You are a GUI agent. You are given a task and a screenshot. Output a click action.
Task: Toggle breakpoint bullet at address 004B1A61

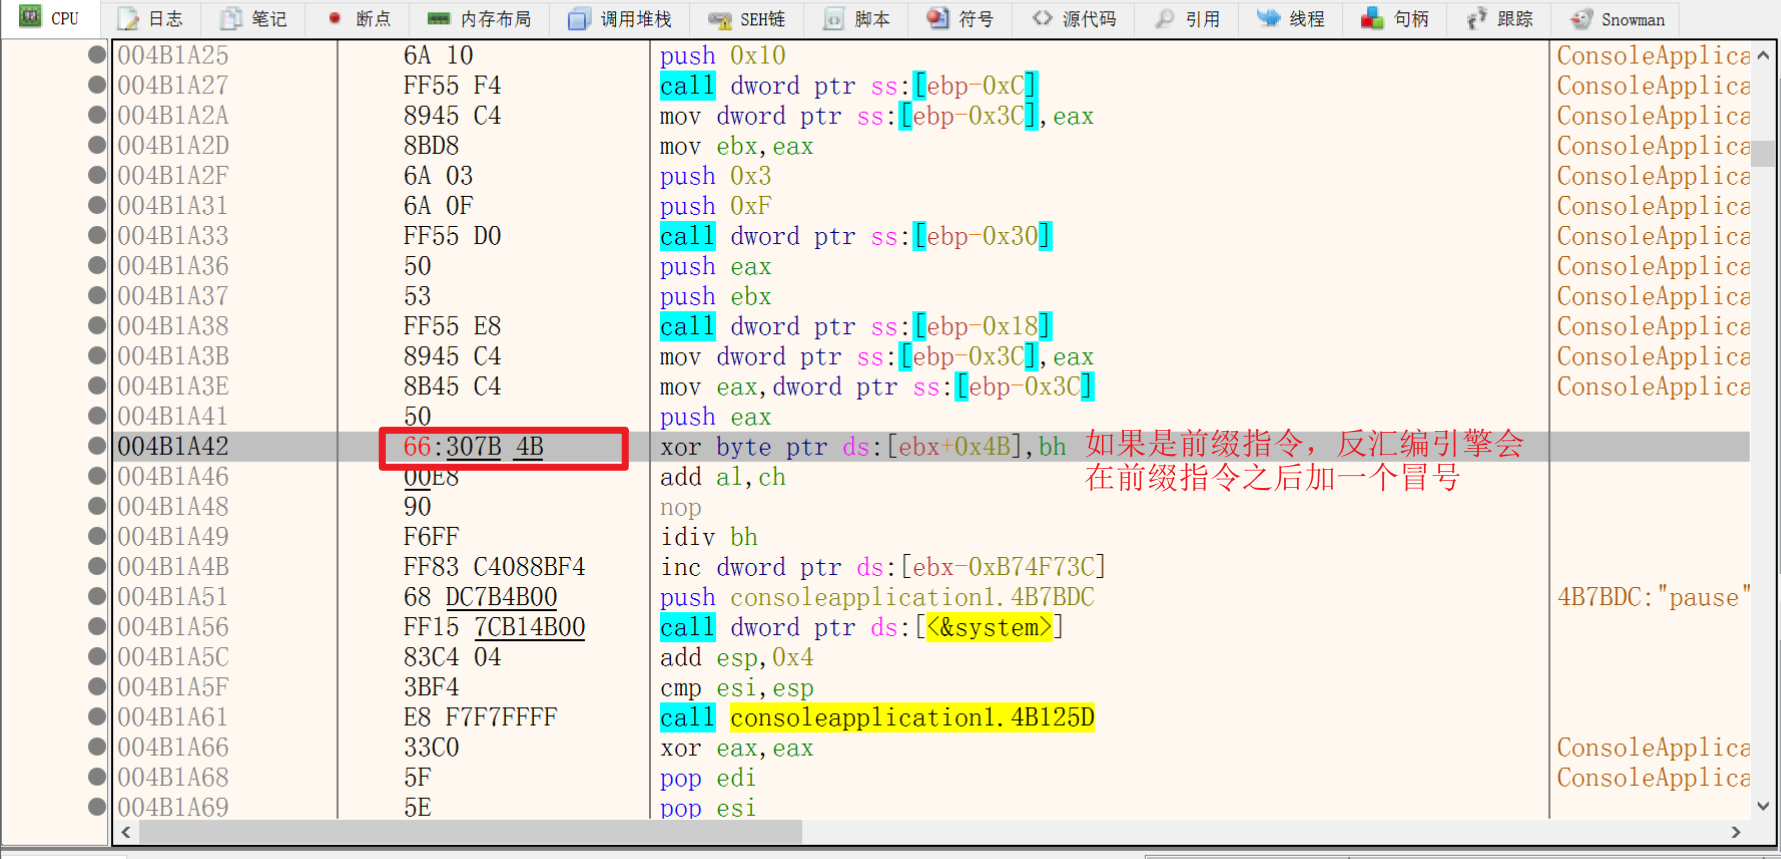click(97, 716)
